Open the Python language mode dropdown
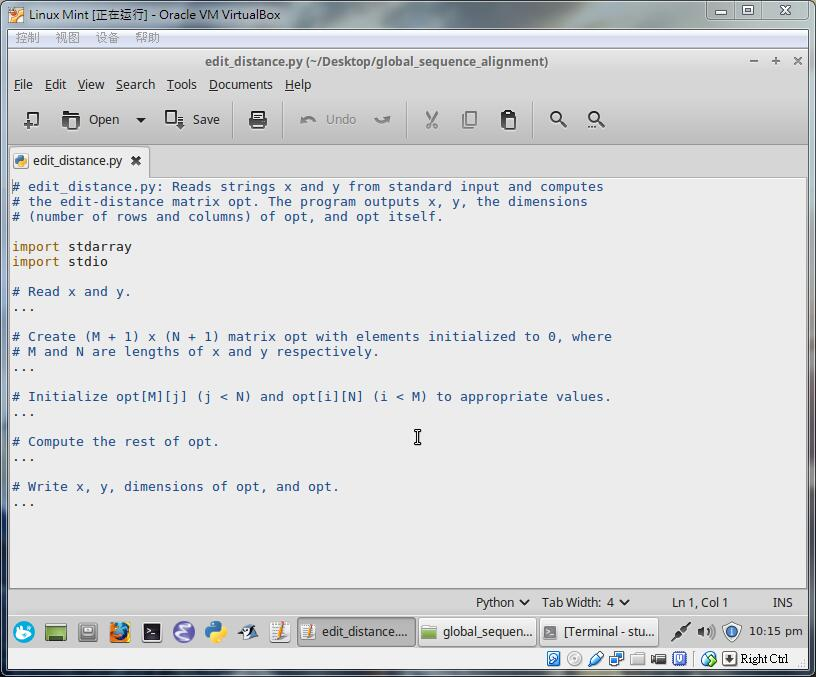The width and height of the screenshot is (816, 677). click(500, 602)
